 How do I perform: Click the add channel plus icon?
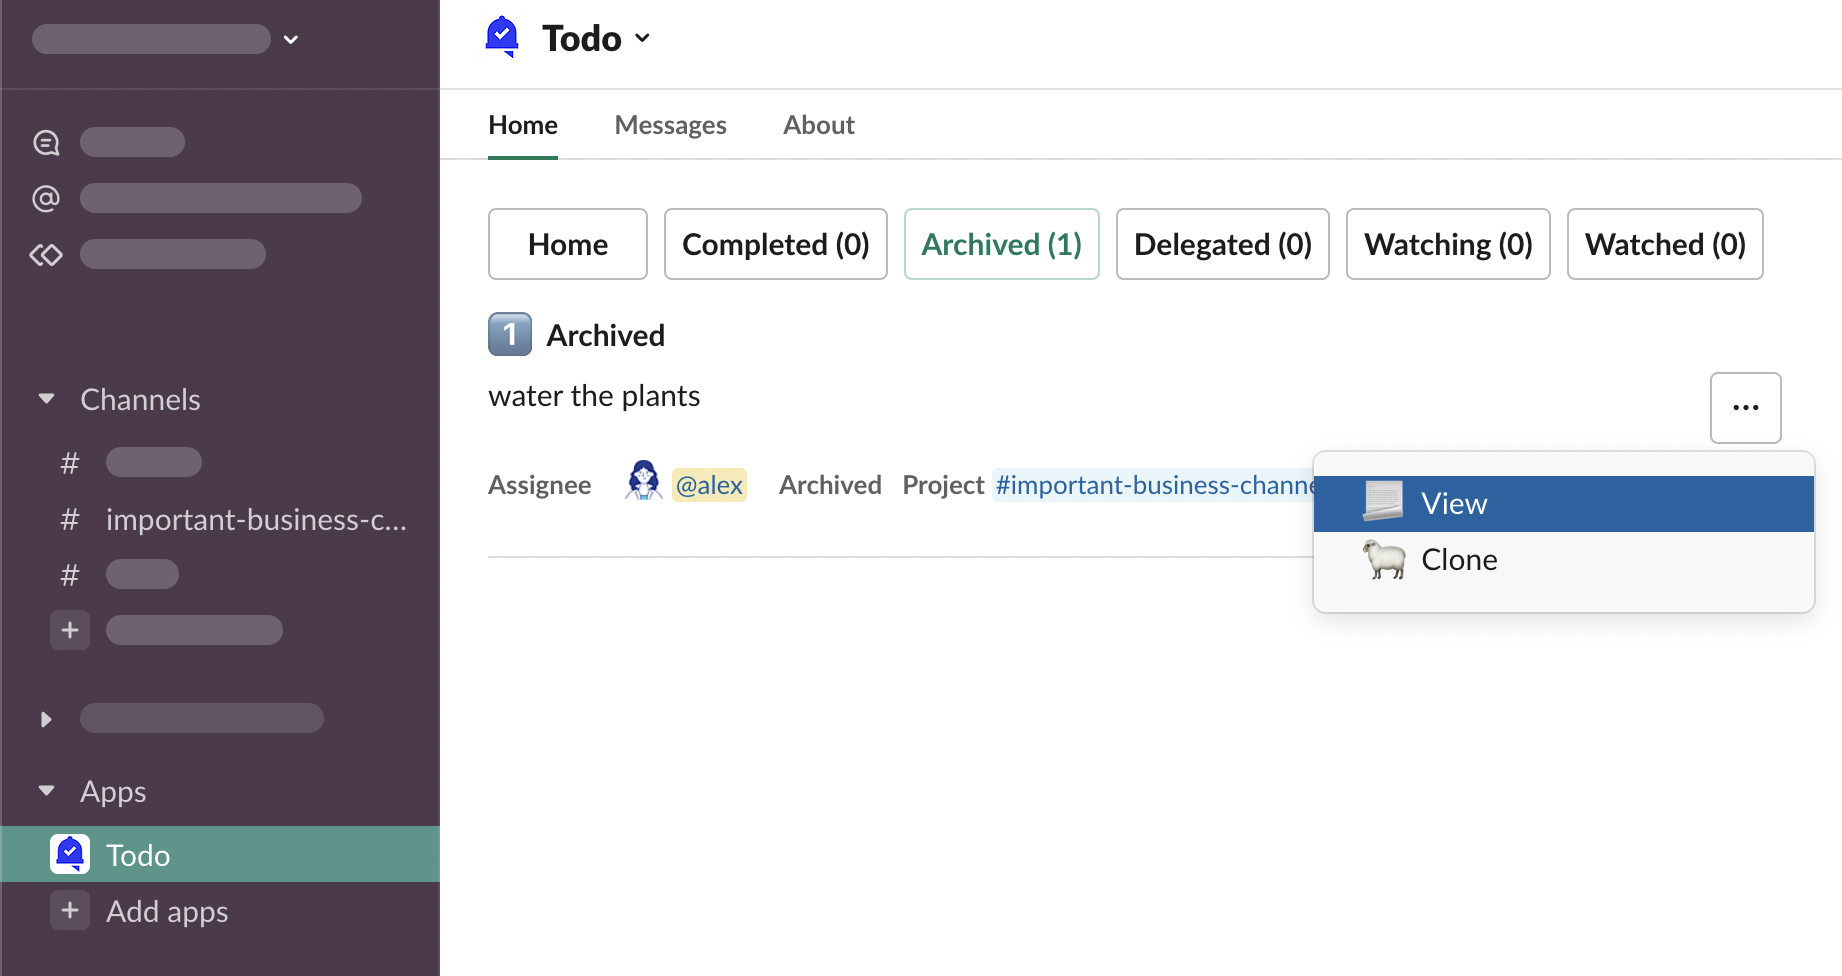pos(70,630)
